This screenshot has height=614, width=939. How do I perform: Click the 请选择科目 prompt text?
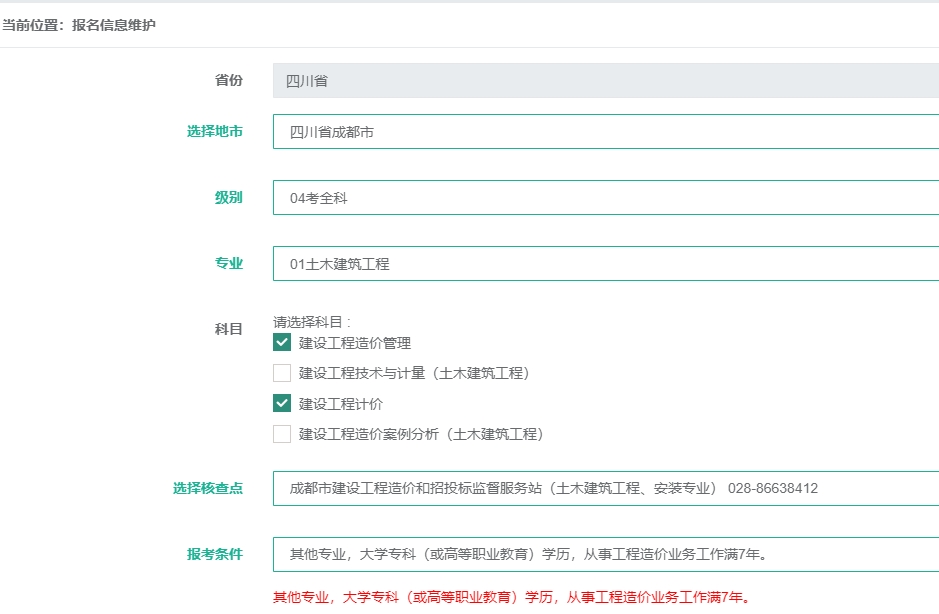click(312, 322)
